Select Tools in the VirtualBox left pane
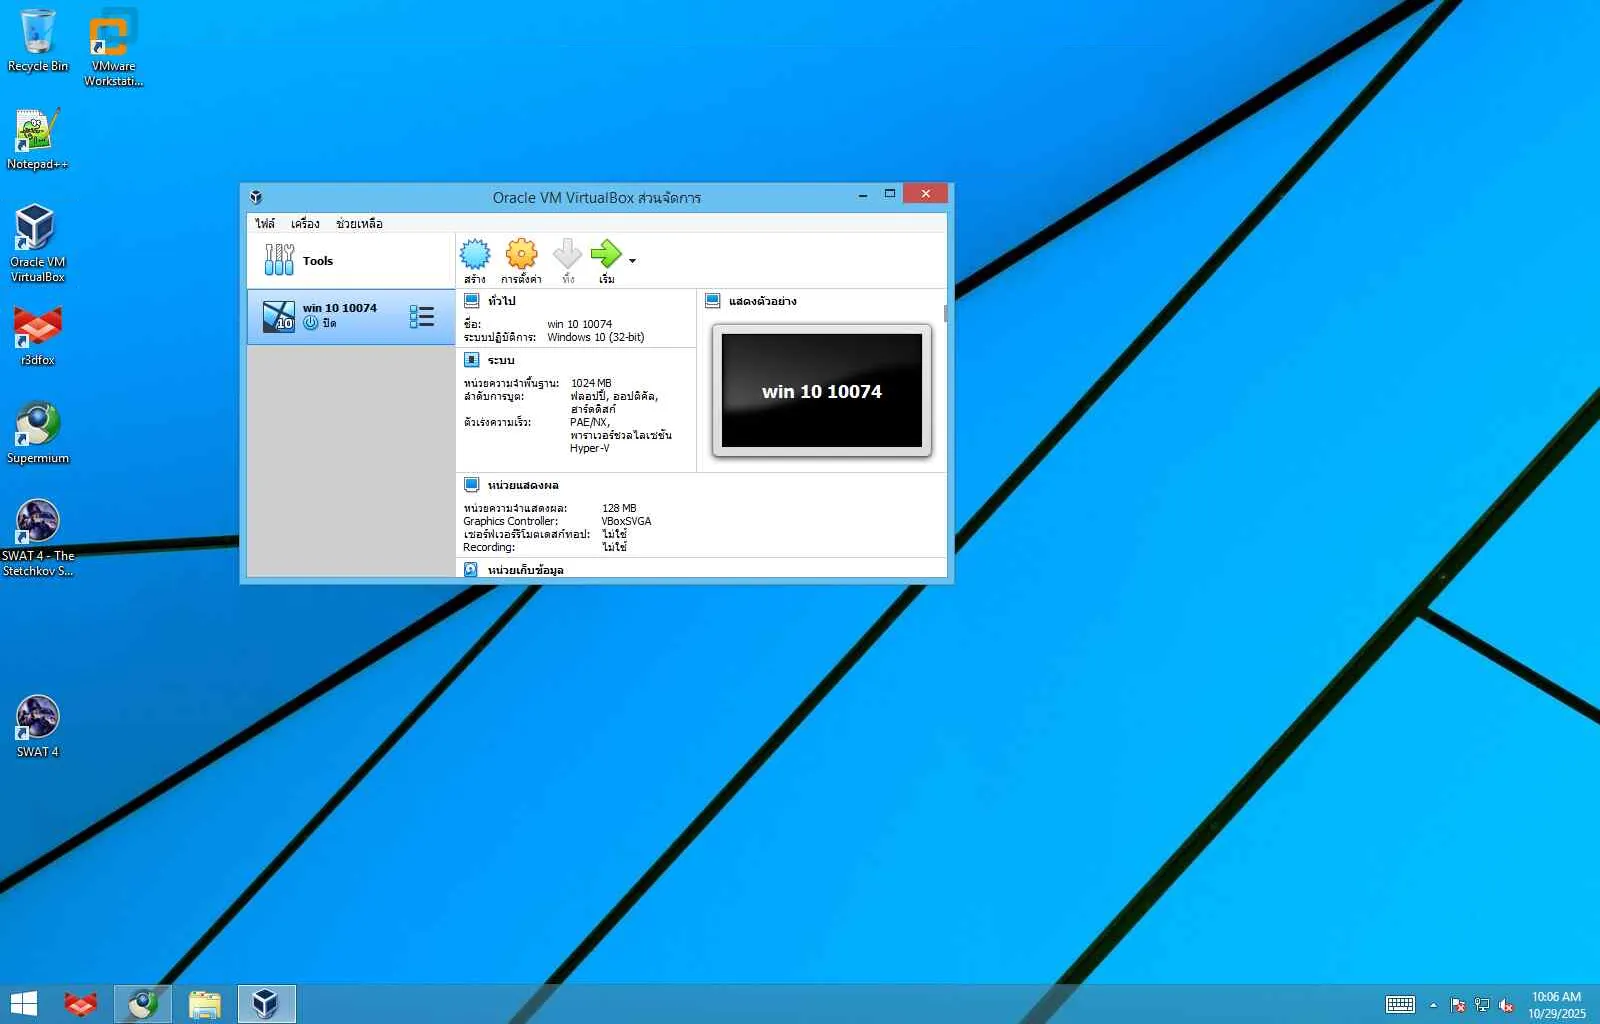 click(350, 261)
